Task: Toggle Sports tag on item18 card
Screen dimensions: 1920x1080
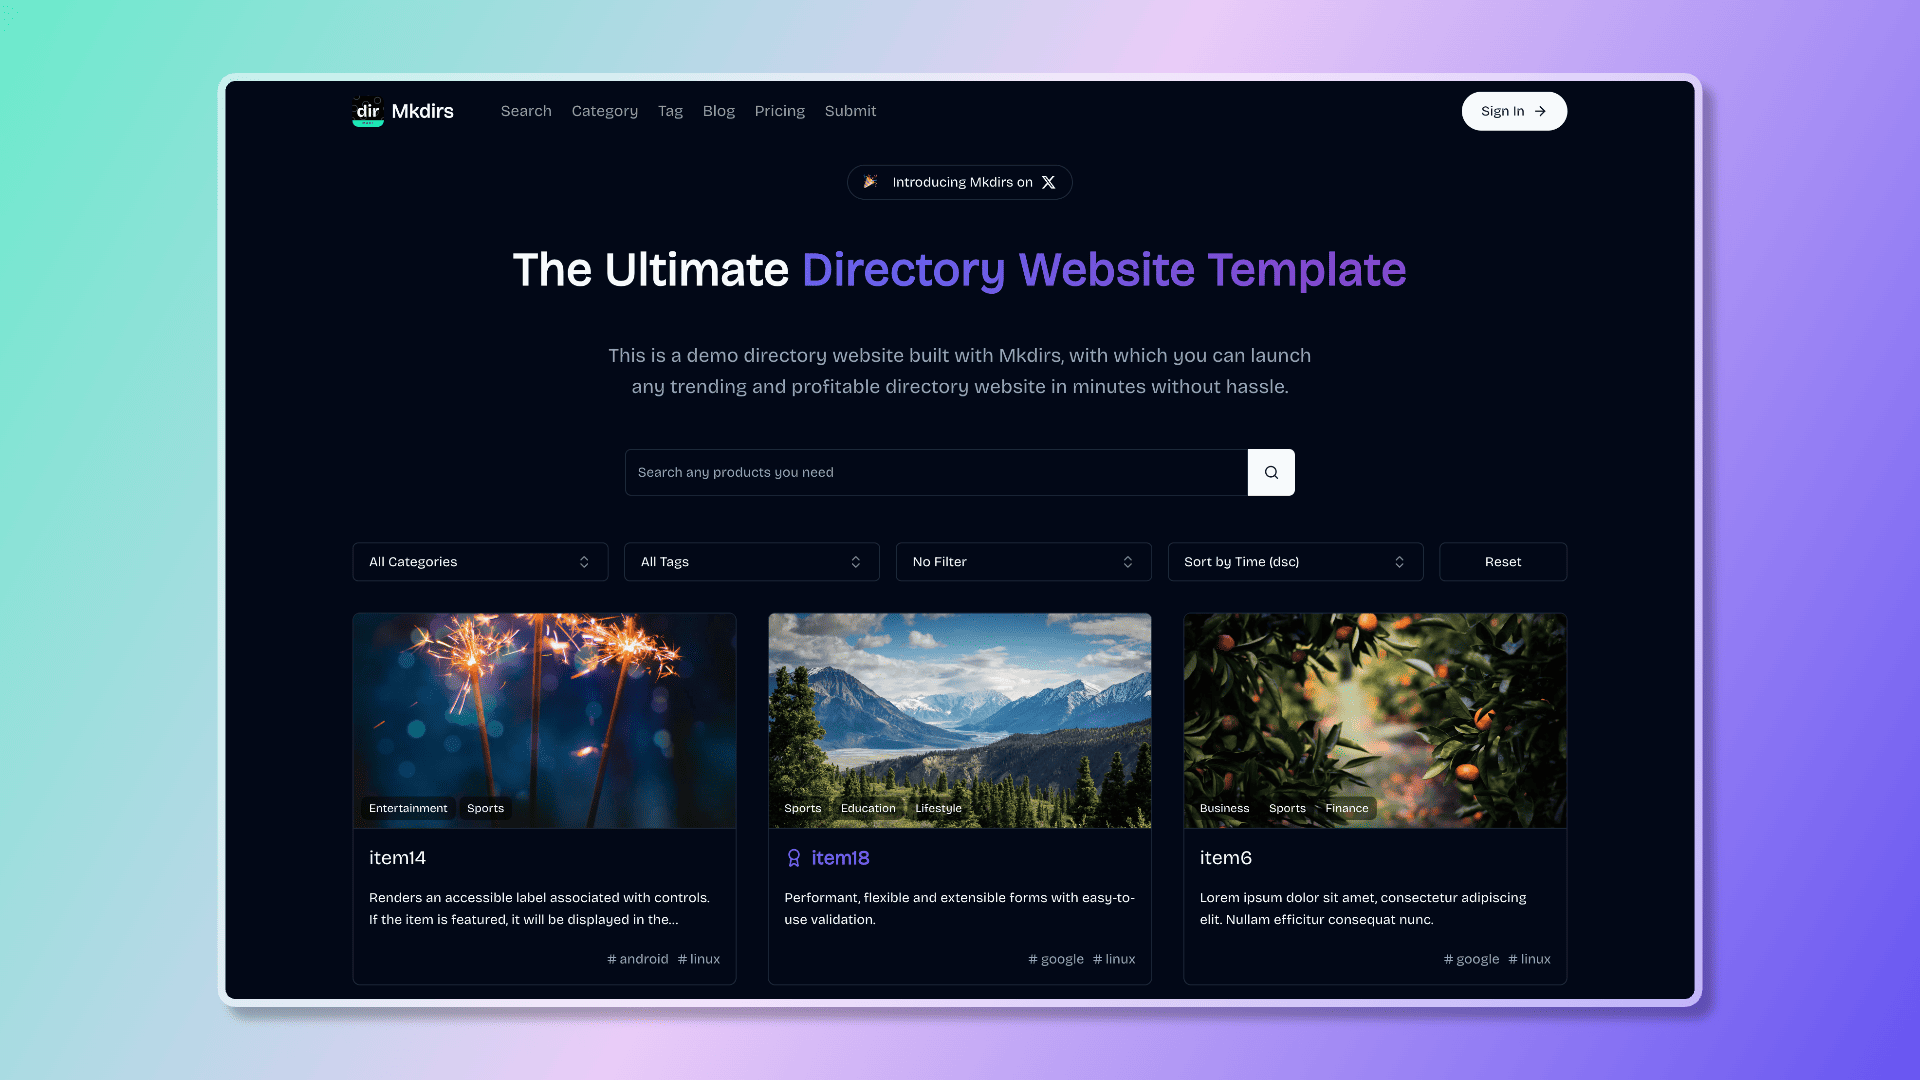Action: point(802,807)
